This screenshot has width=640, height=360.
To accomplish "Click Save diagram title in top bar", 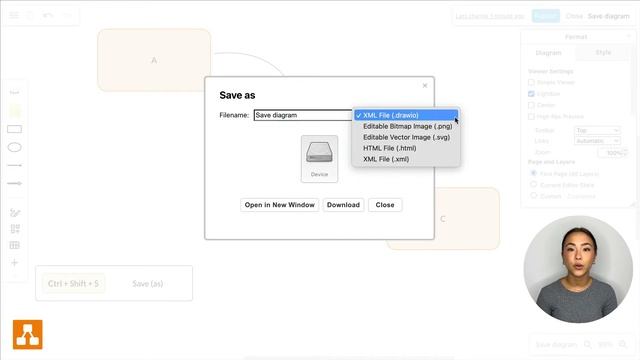I will (609, 16).
